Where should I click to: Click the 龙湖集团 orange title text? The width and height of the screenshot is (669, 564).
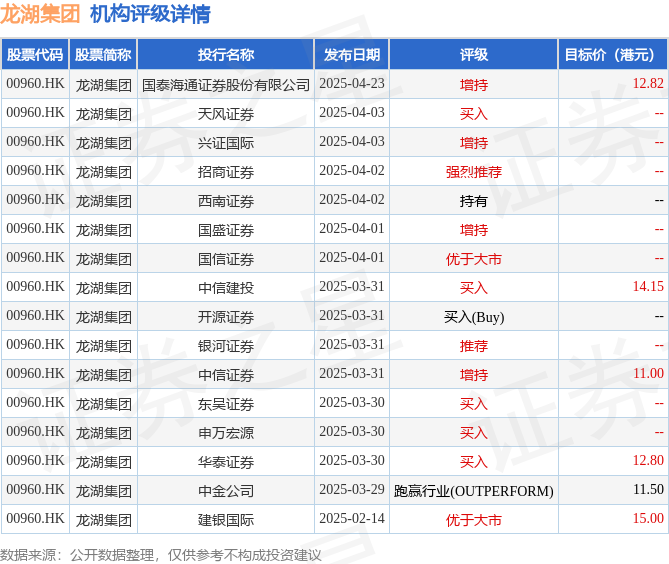(40, 14)
